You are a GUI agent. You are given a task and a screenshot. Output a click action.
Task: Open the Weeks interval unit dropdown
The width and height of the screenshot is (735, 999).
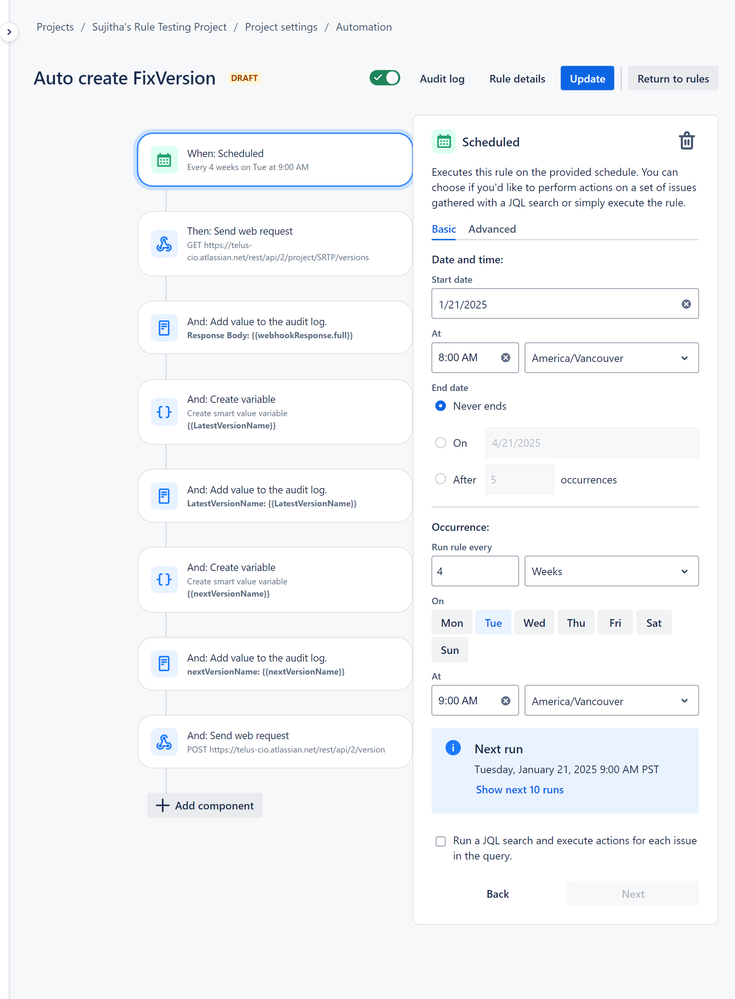[x=611, y=571]
